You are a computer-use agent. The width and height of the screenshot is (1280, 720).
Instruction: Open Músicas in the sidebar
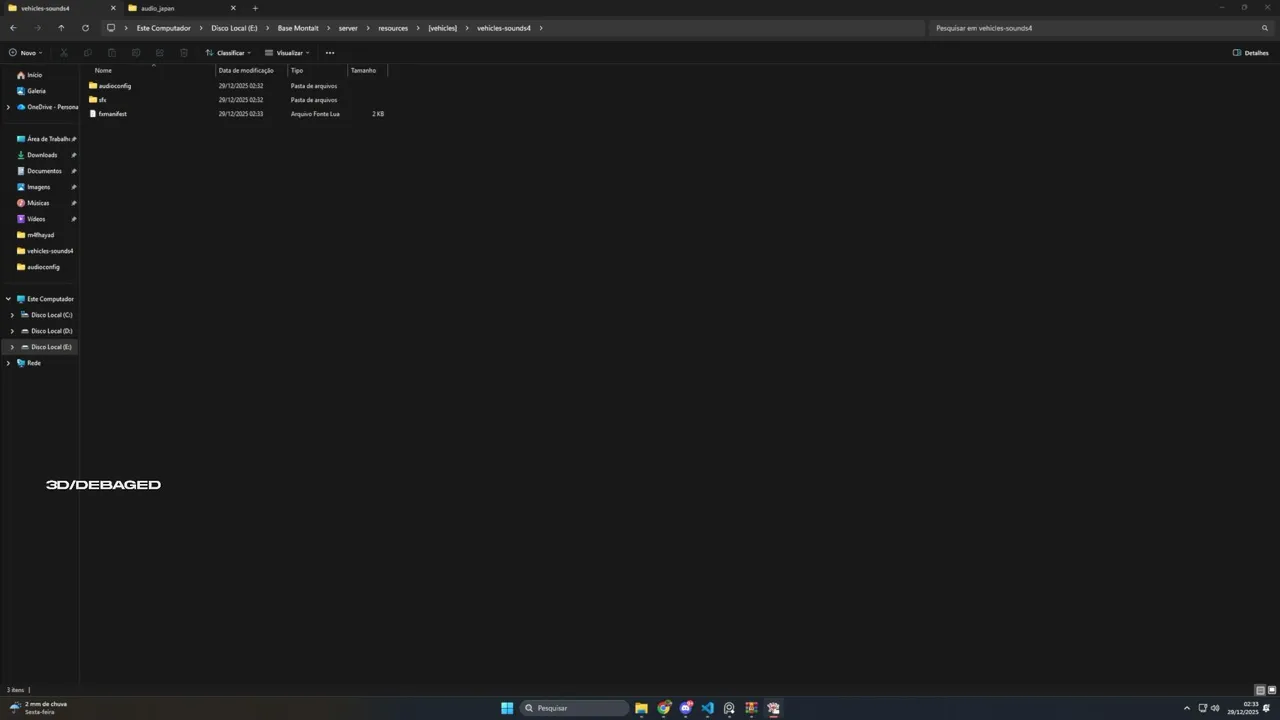40,203
